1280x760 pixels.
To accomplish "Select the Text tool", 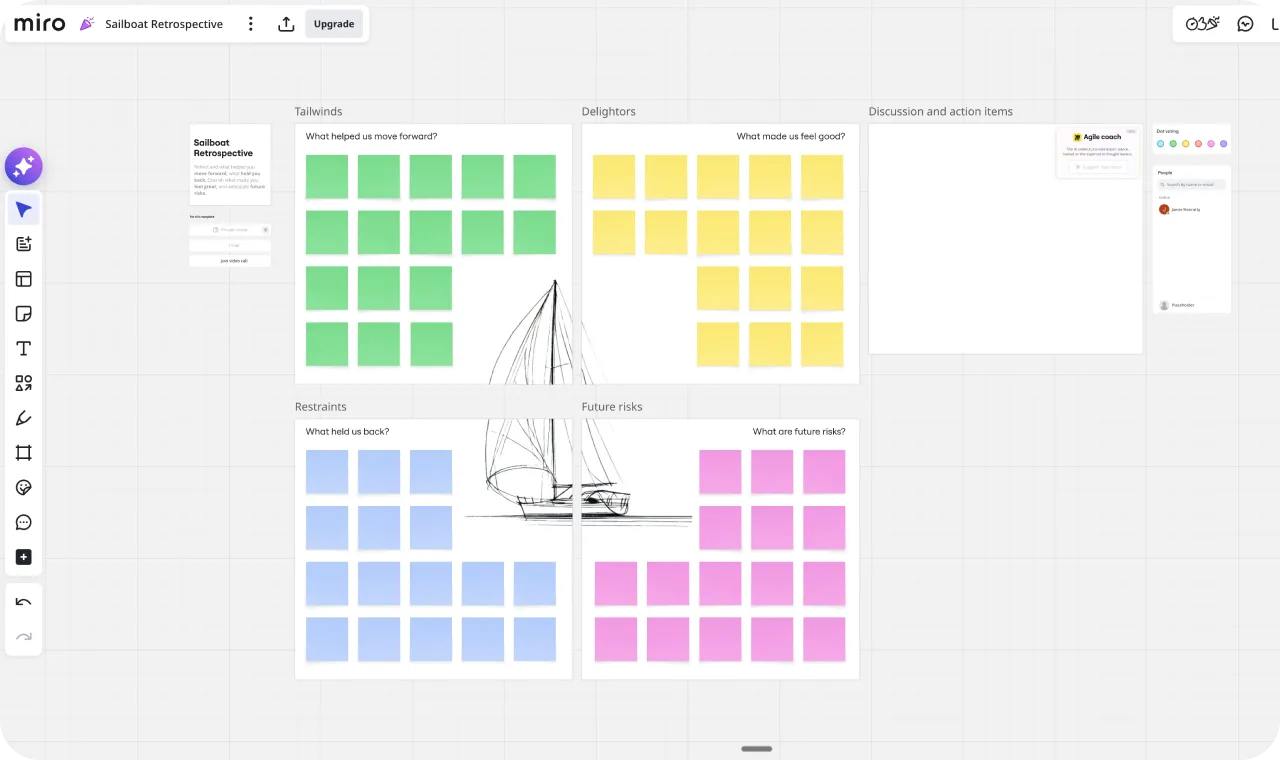I will 24,349.
